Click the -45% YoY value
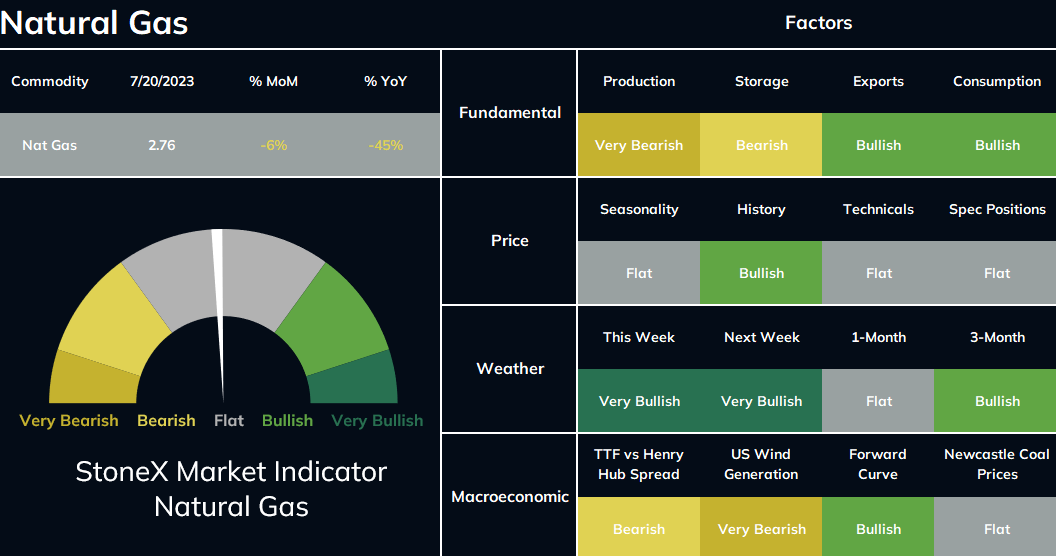 [x=385, y=145]
